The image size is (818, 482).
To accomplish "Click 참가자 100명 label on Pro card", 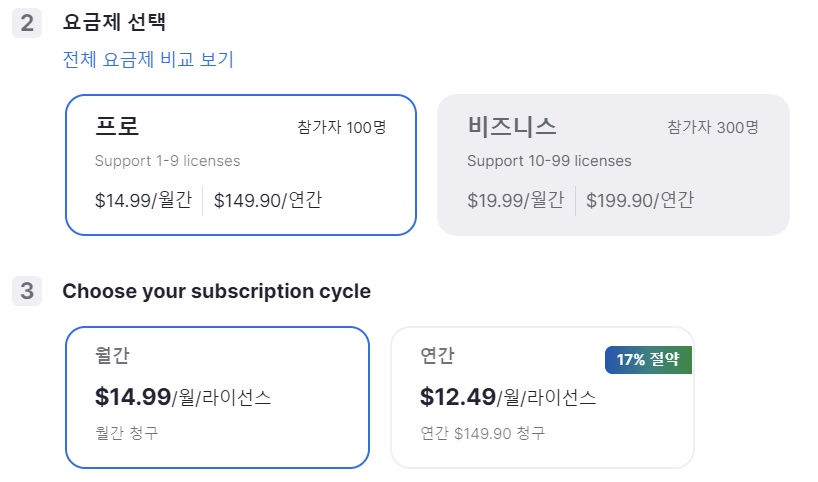I will pos(342,127).
